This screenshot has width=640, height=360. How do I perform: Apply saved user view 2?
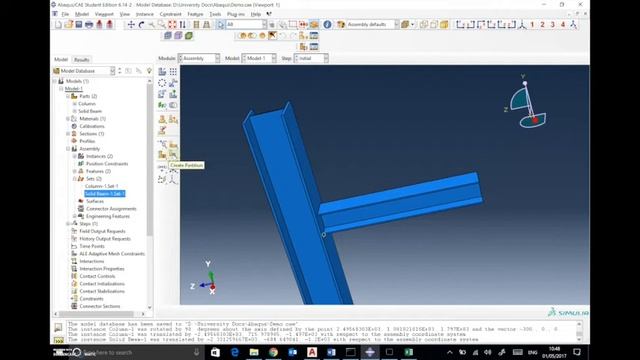pos(542,25)
